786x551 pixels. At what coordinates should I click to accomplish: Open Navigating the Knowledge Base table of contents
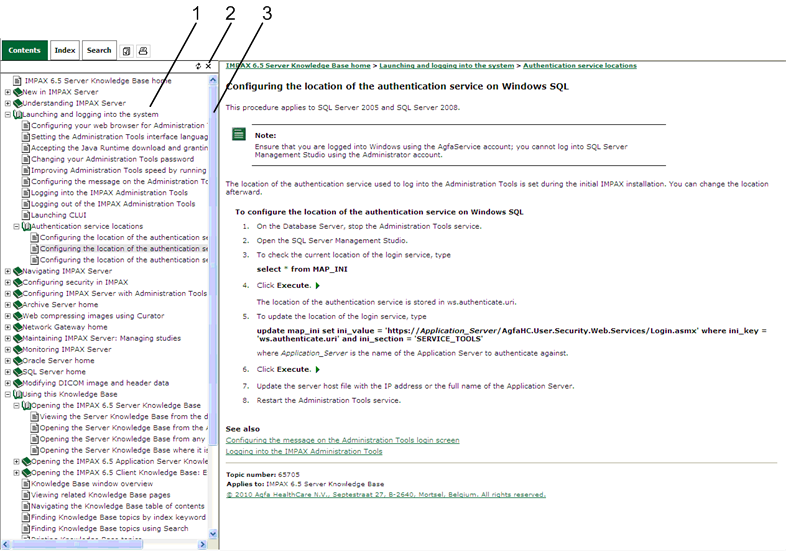click(x=118, y=506)
